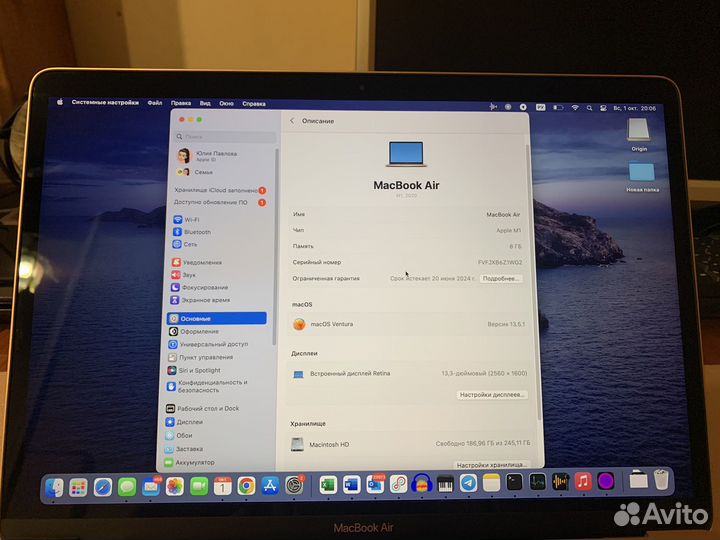720x540 pixels.
Task: Open Launchpad from the Dock
Action: point(78,488)
